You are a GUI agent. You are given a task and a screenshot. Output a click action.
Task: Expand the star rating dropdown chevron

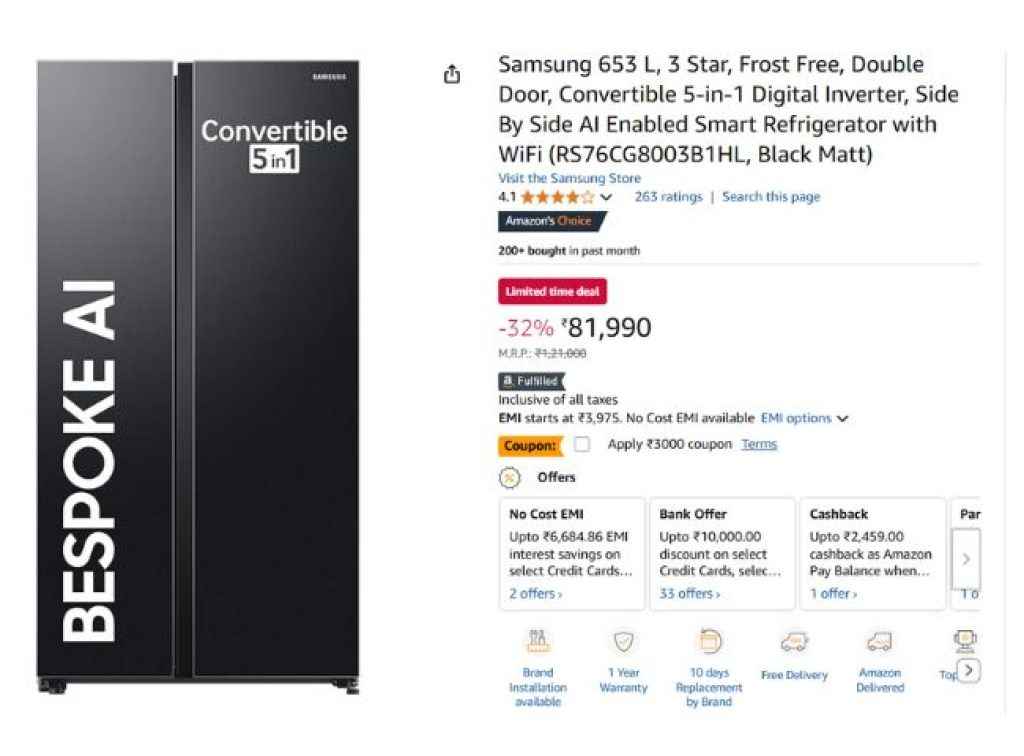click(606, 197)
